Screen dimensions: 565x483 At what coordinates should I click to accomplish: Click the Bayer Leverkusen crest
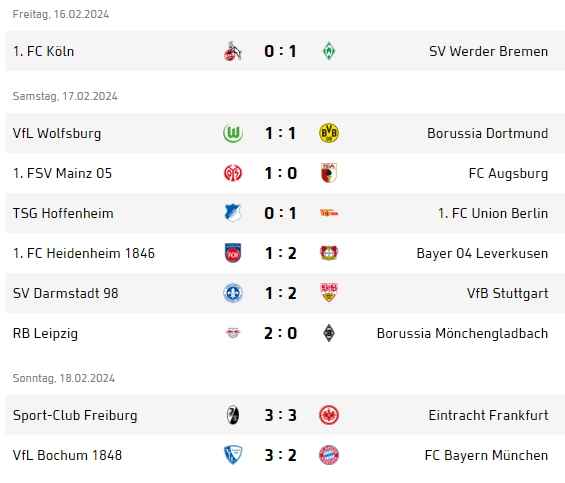(x=329, y=253)
